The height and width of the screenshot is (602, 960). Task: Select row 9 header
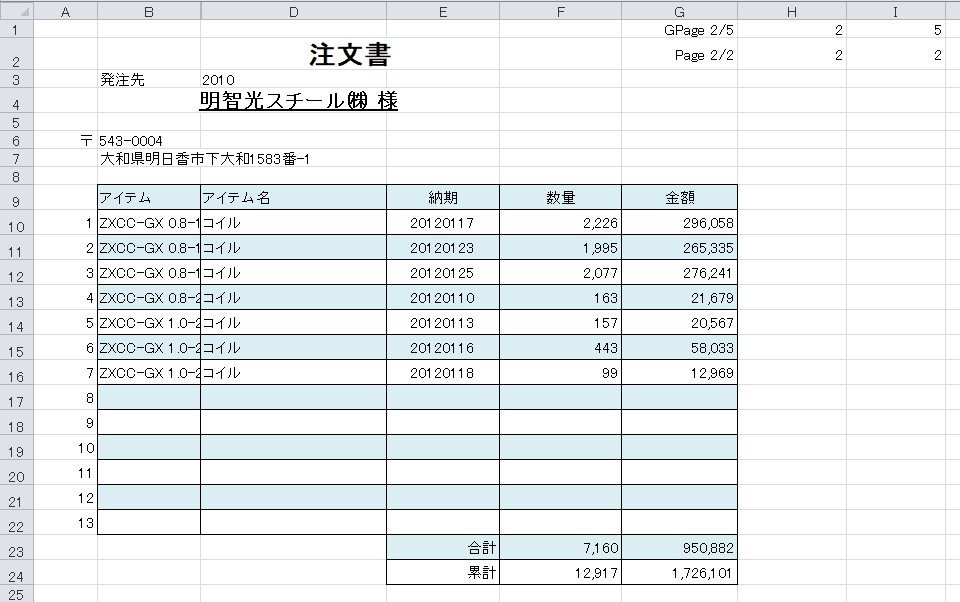(17, 197)
